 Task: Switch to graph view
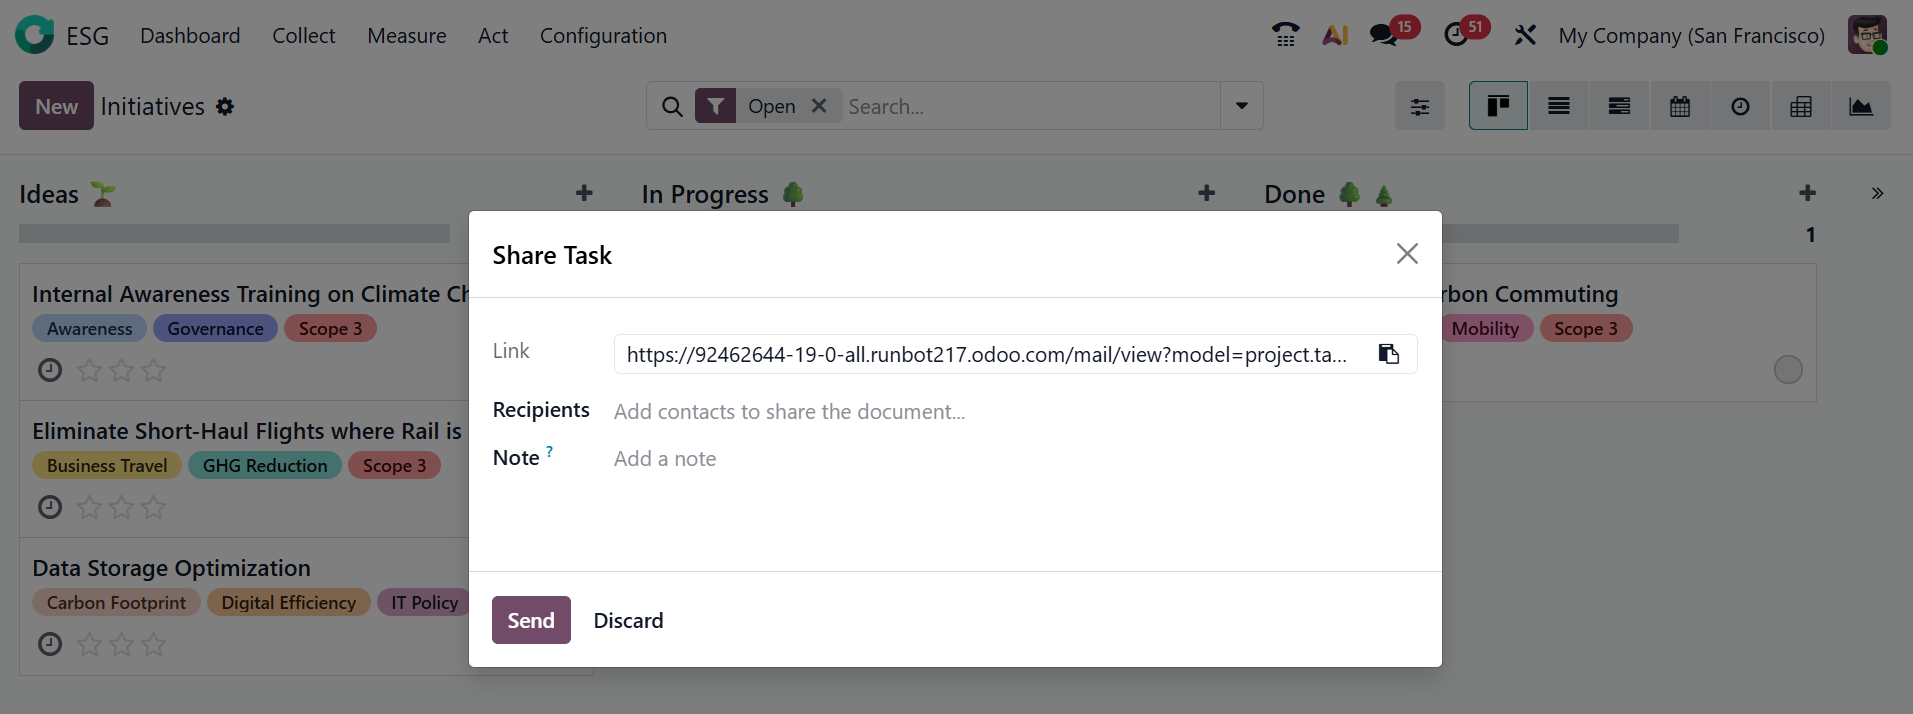click(1861, 106)
